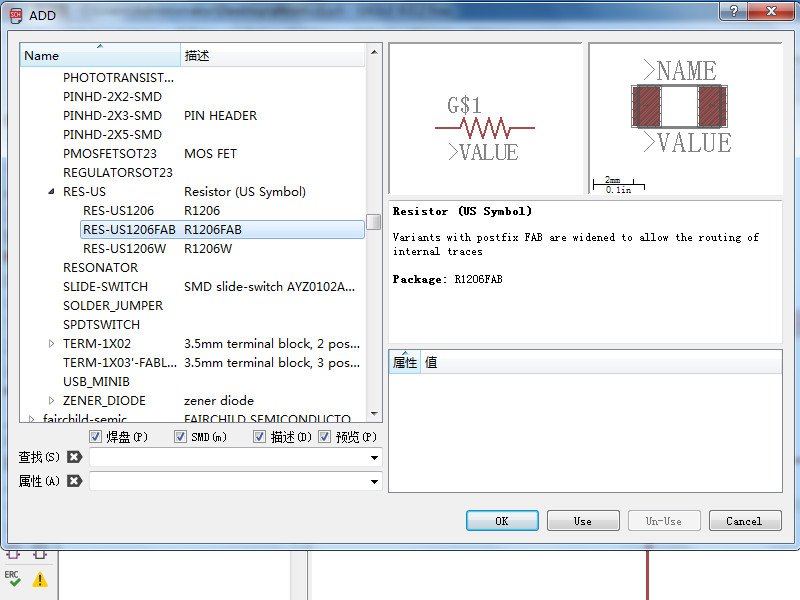This screenshot has width=800, height=600.
Task: Sort by the Name column header
Action: pyautogui.click(x=100, y=55)
